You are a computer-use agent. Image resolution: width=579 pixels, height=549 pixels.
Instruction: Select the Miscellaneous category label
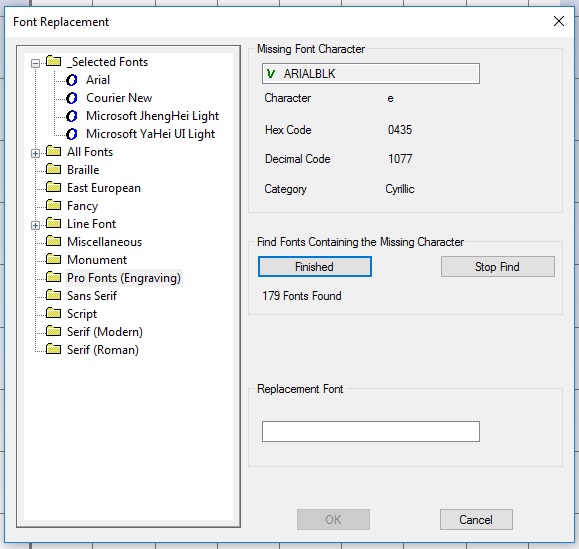pos(105,242)
